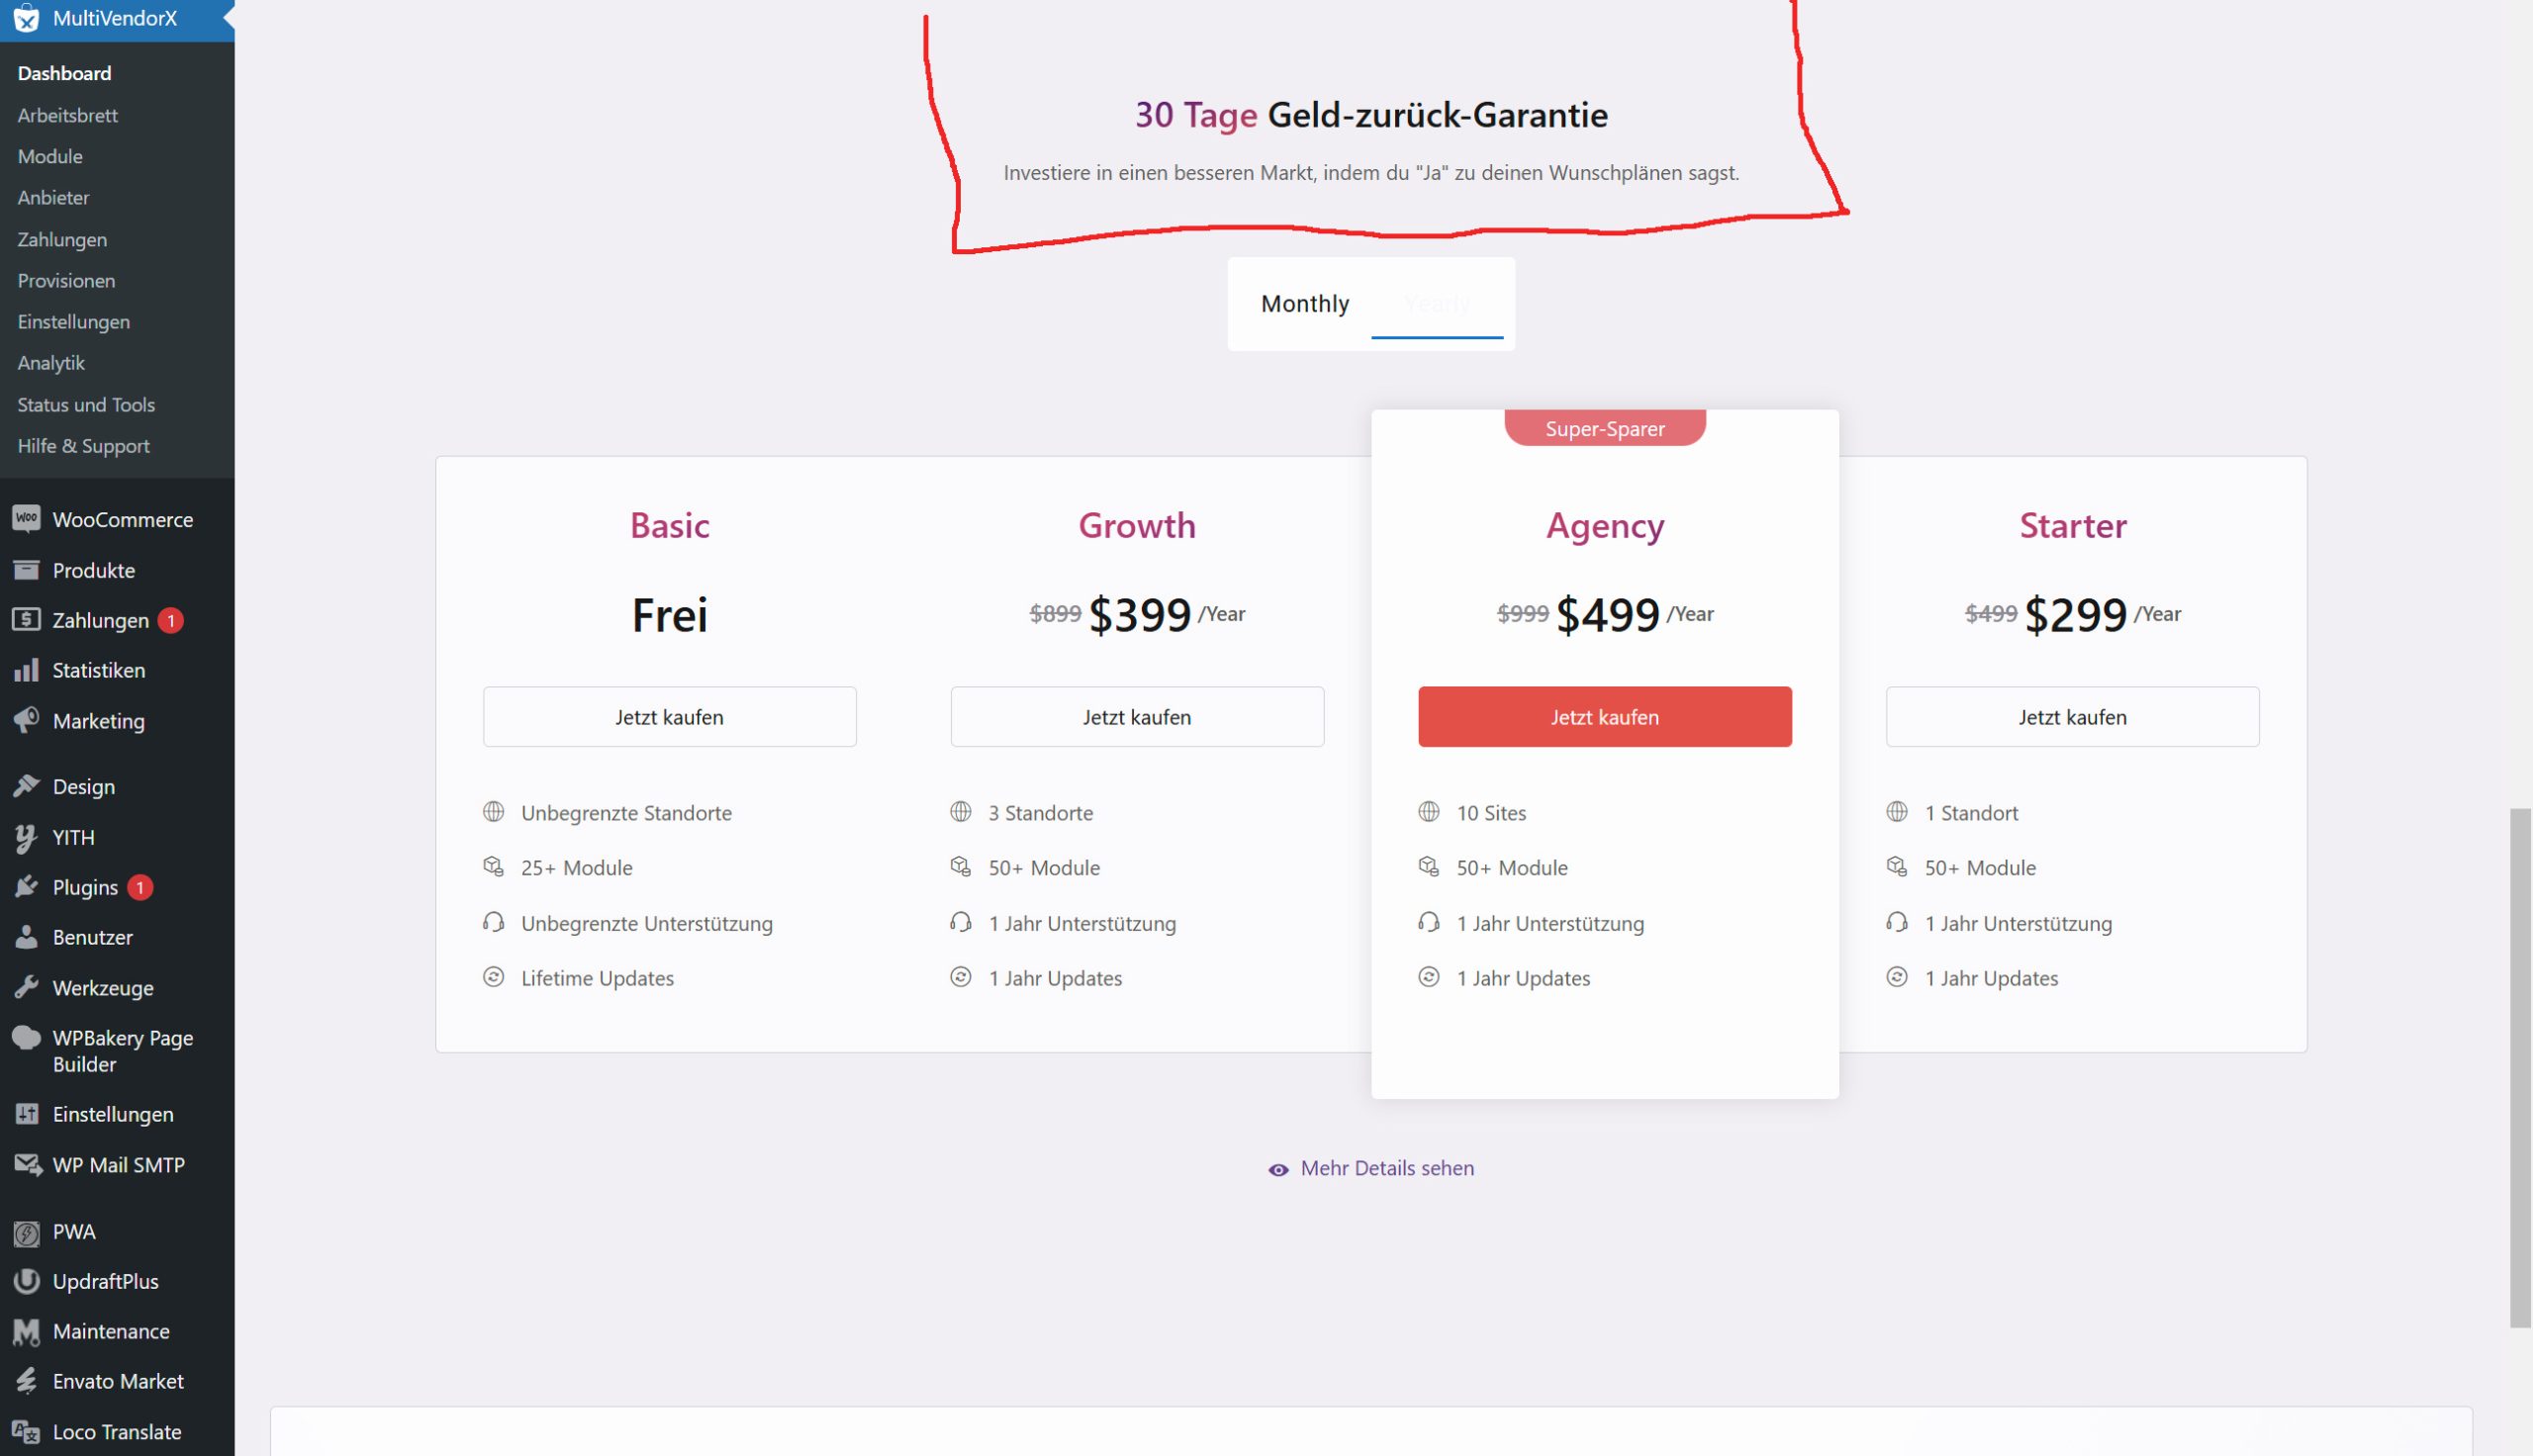
Task: Click the WooCommerce icon in sidebar
Action: tap(26, 519)
